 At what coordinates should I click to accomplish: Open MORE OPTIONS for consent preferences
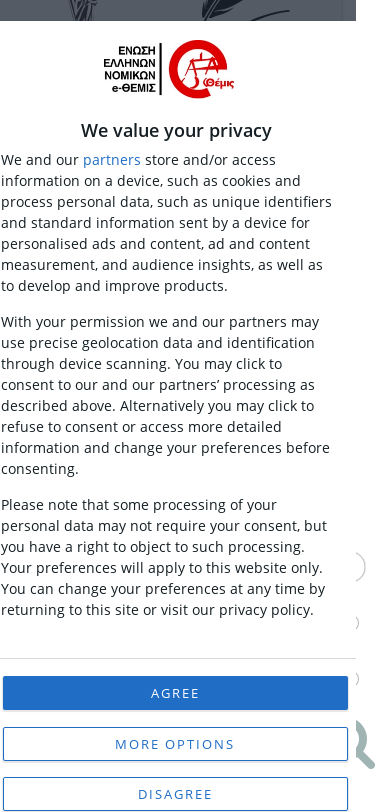coord(175,744)
